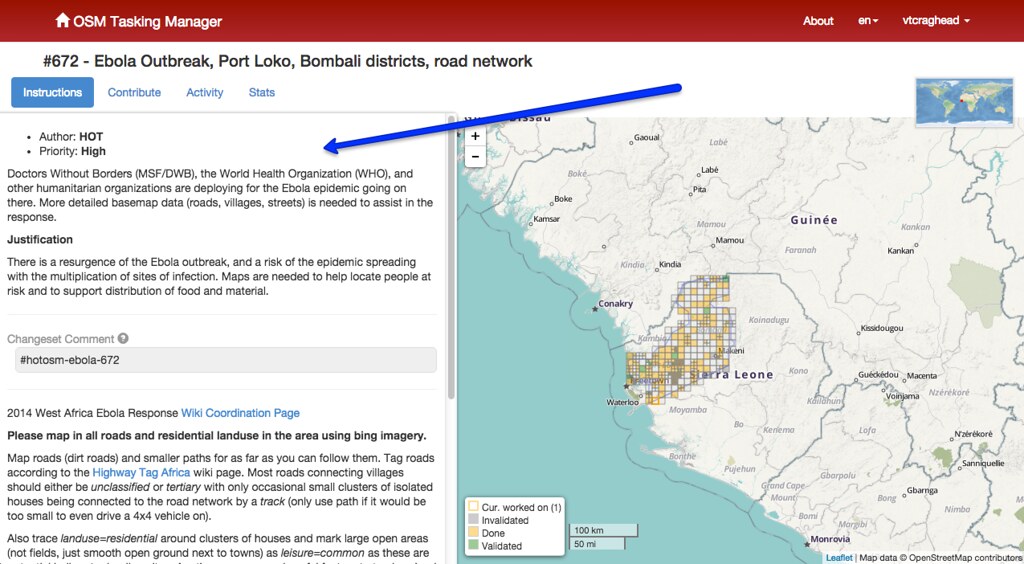Screen dimensions: 1024x564
Task: Click the Kissidougou city label on map
Action: click(882, 328)
